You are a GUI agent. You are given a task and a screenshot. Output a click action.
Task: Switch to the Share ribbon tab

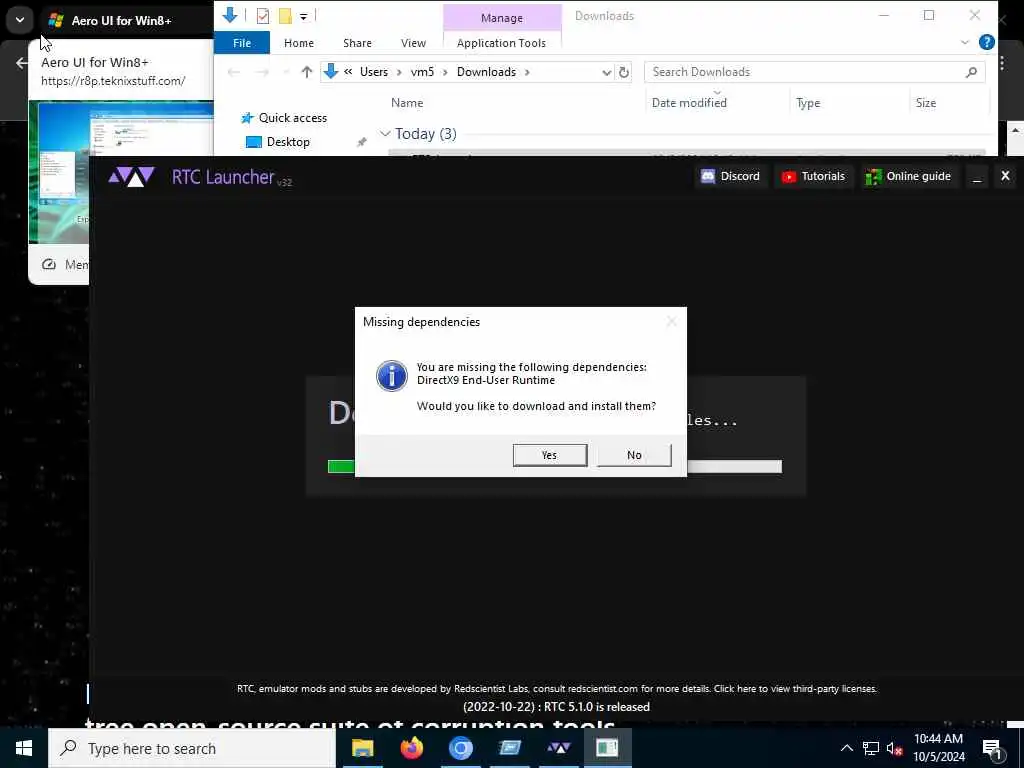(x=357, y=43)
